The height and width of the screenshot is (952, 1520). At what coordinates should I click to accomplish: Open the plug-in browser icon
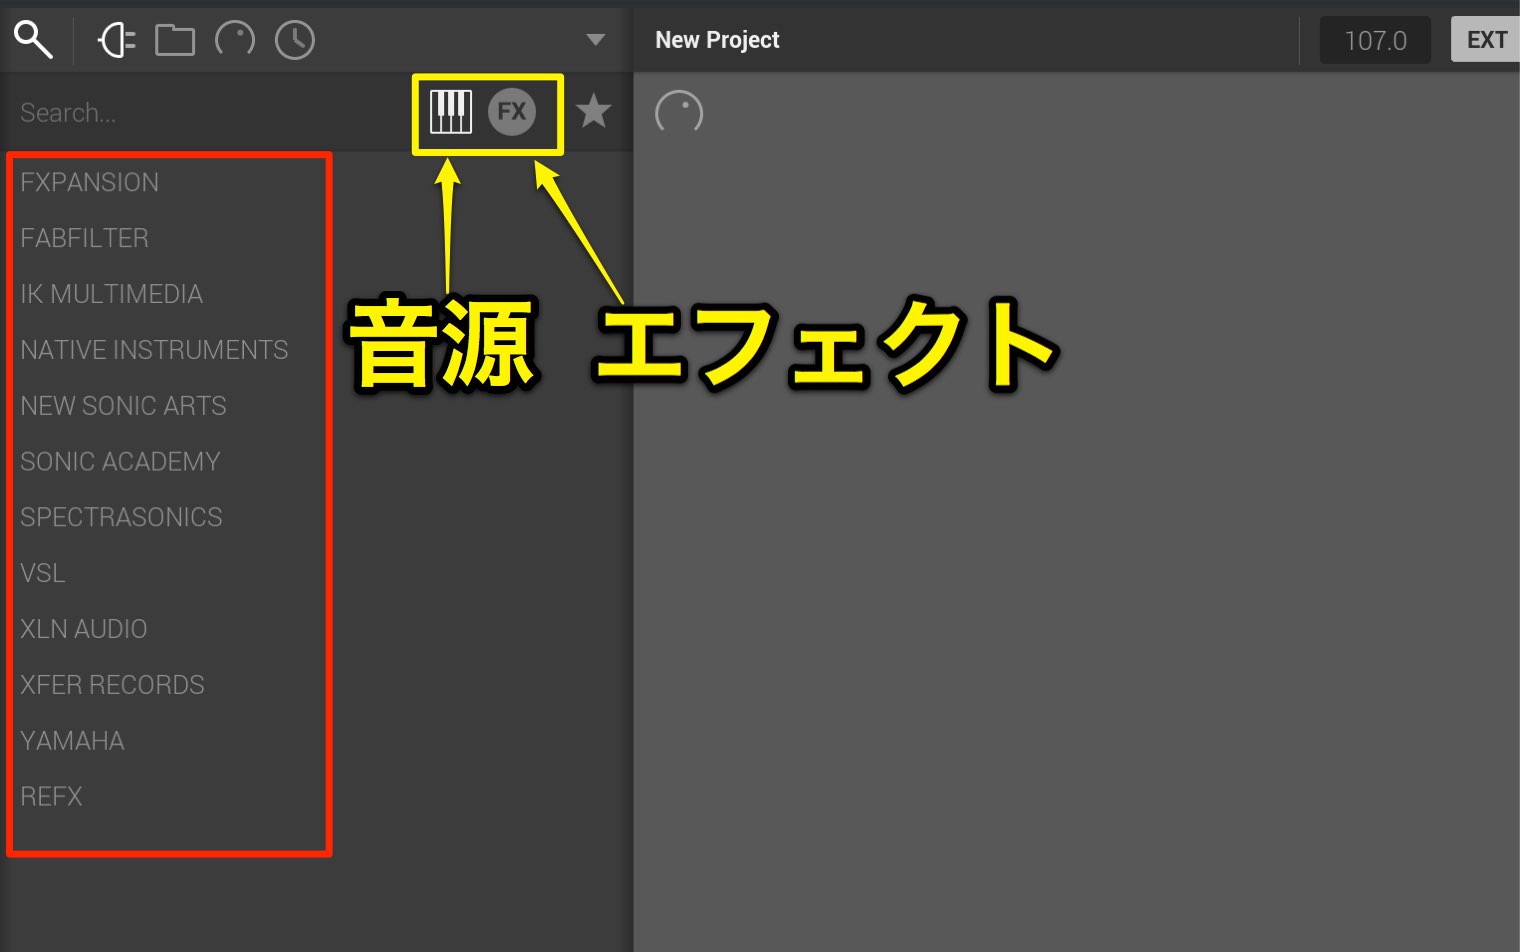click(116, 40)
